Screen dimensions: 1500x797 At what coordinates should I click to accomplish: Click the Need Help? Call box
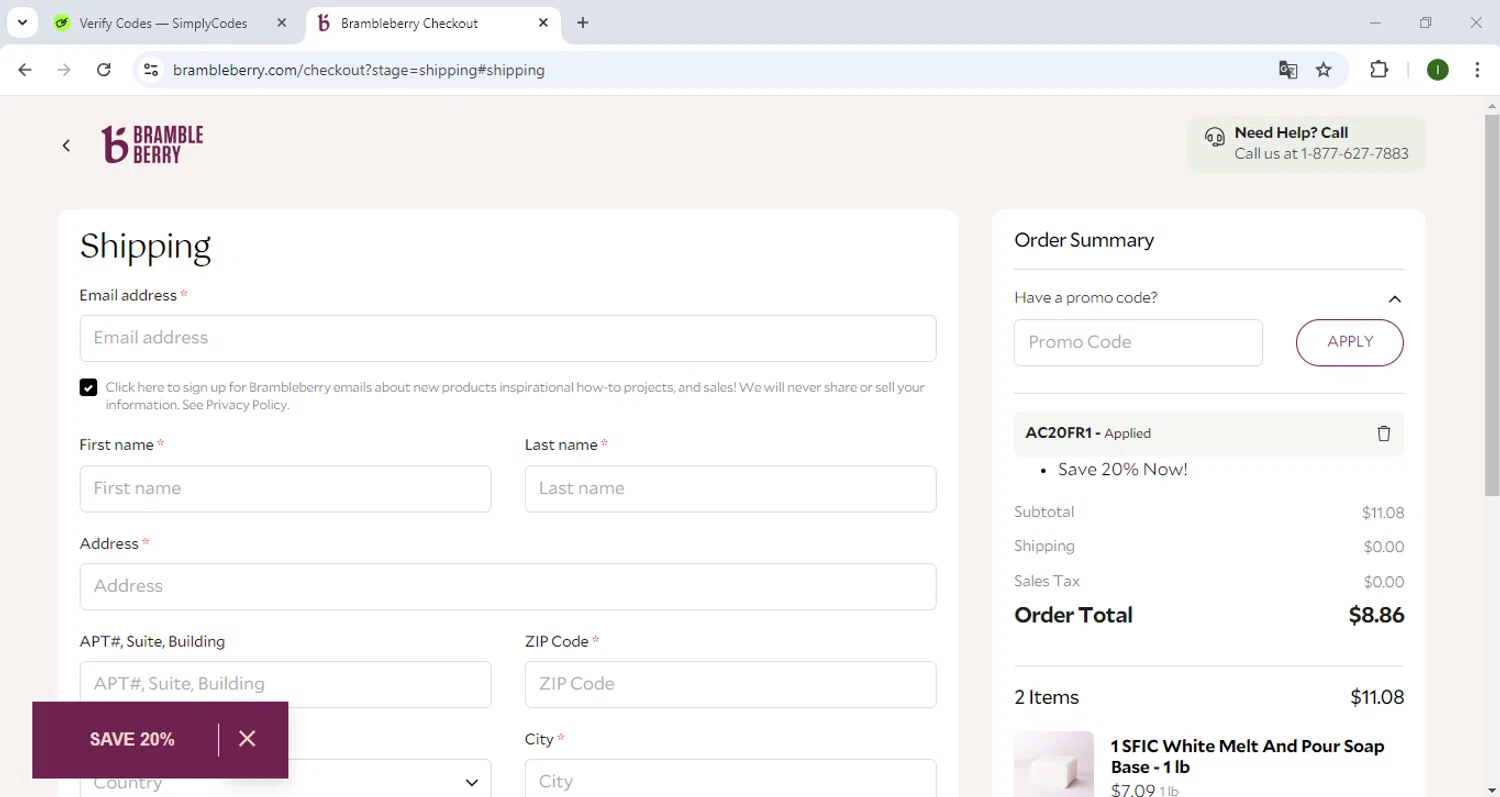pos(1306,144)
